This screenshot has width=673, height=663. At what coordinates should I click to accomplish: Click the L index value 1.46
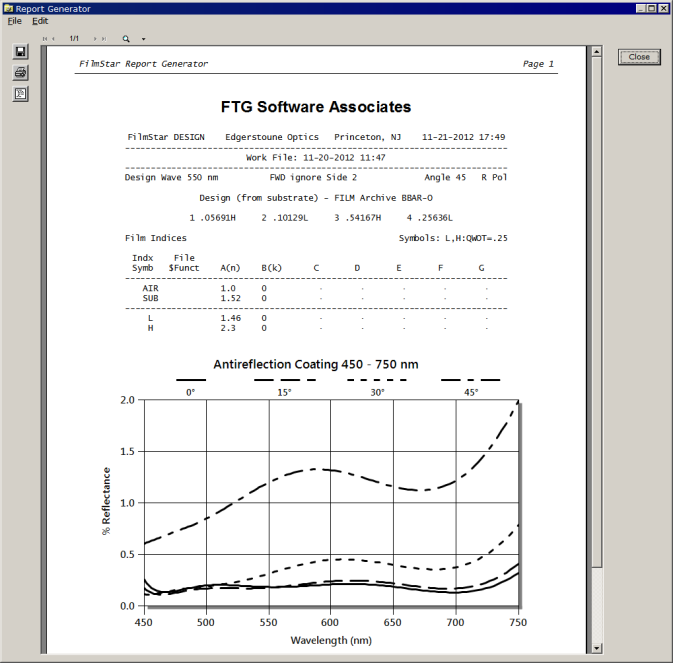pyautogui.click(x=230, y=318)
